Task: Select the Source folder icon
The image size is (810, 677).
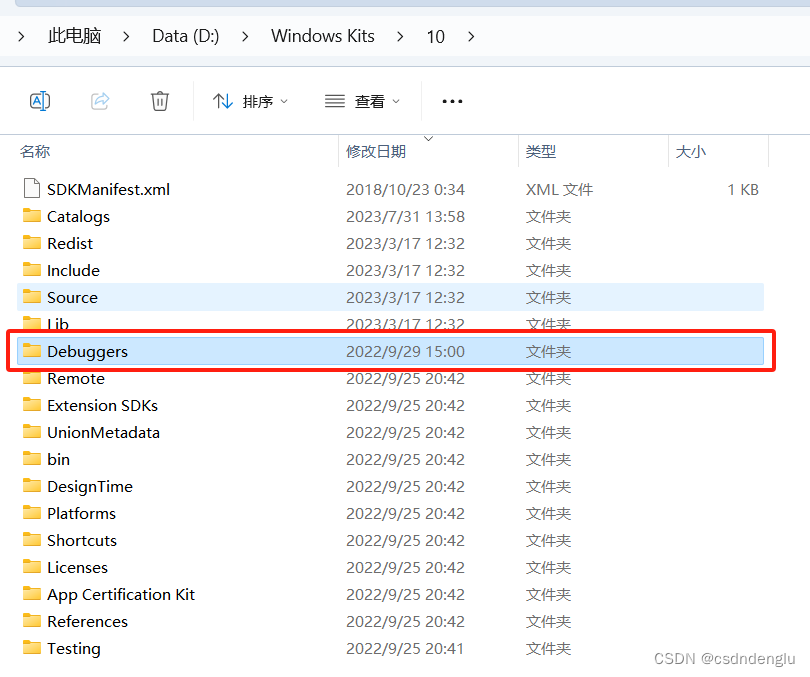Action: click(32, 296)
